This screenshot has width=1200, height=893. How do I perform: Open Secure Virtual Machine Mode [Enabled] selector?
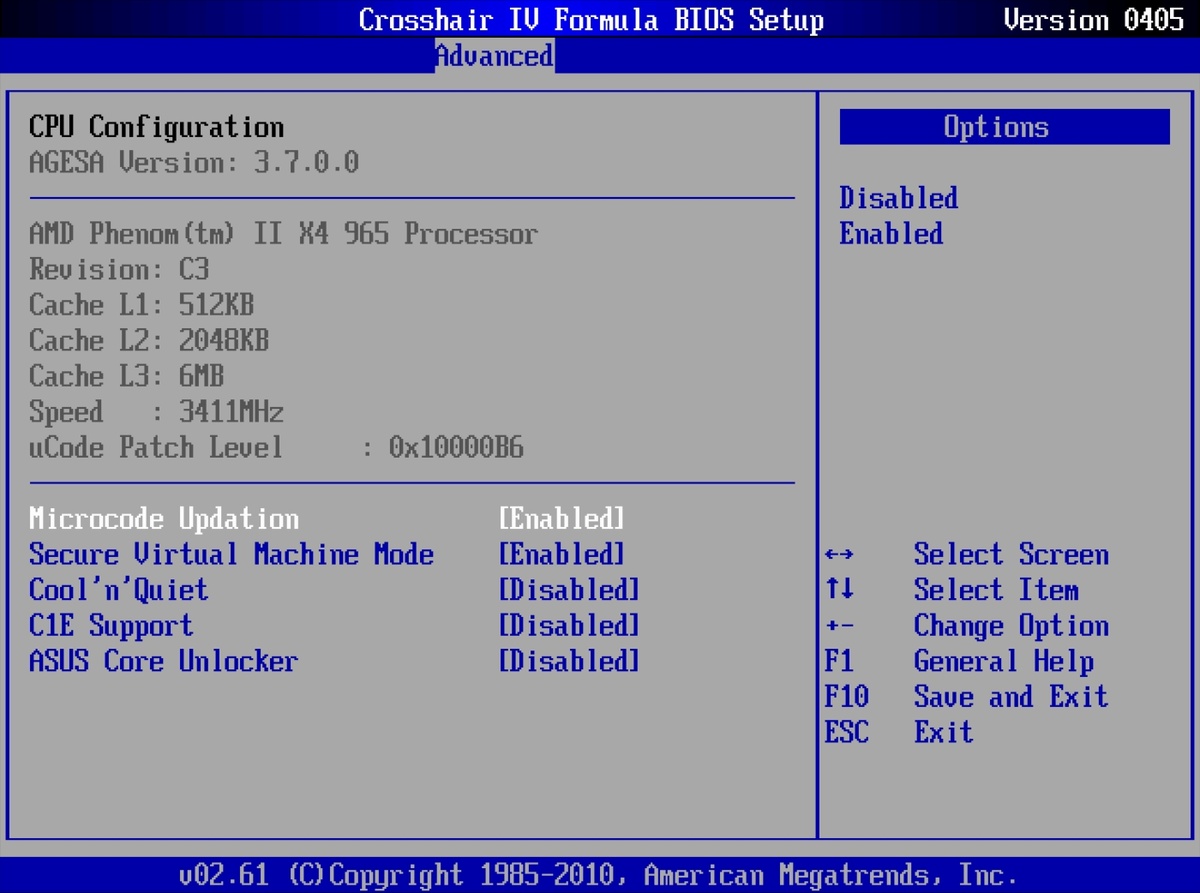(x=561, y=555)
